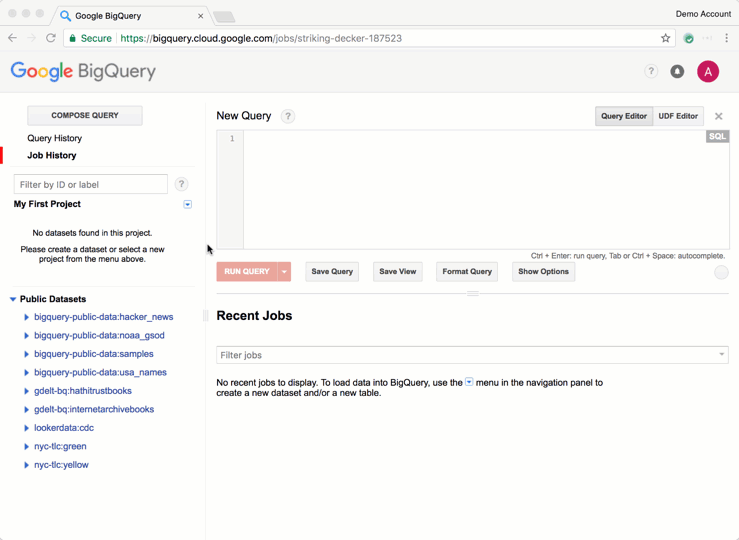Expand the nyc-tlc:green dataset arrow
This screenshot has height=540, width=739.
(x=26, y=446)
